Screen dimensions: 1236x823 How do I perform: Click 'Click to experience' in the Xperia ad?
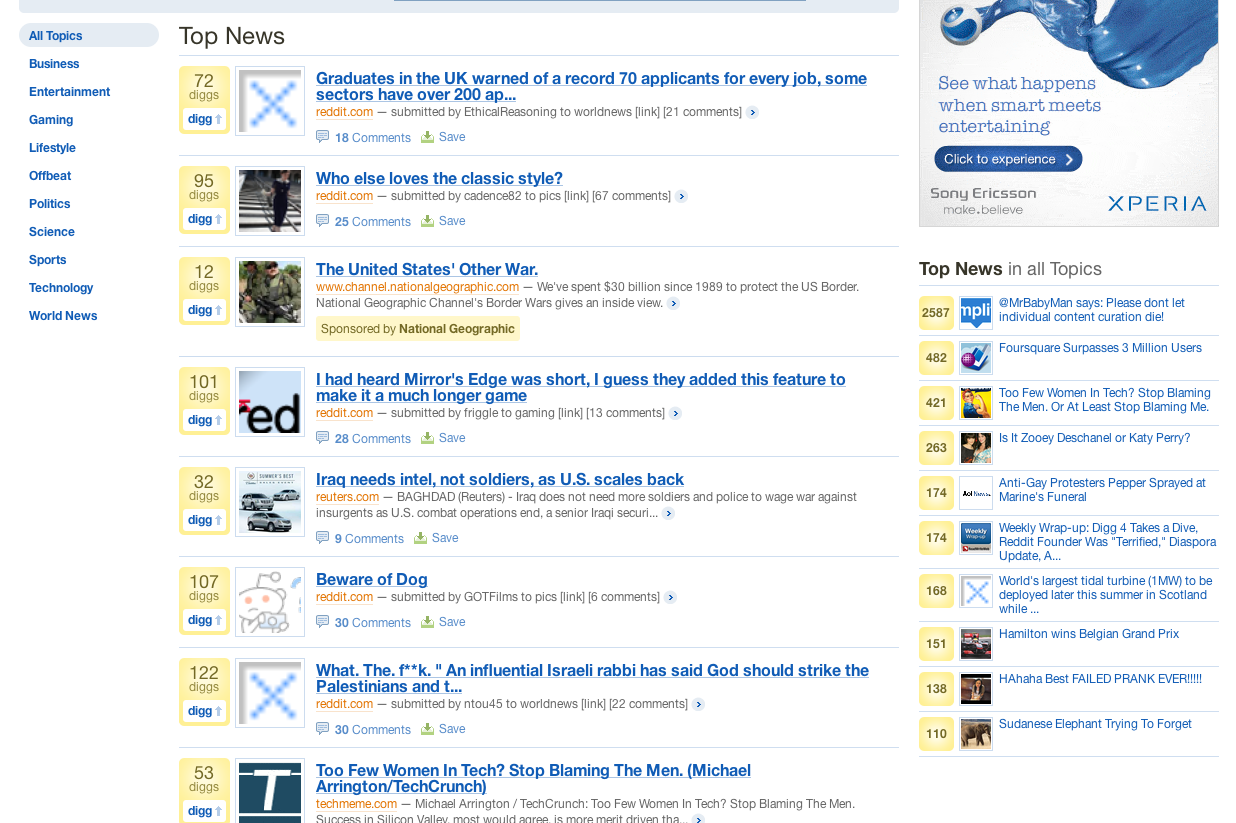tap(1008, 159)
